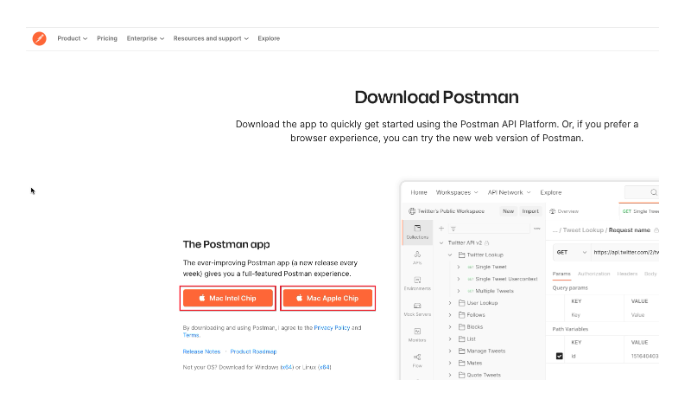Select the Authorization tab
The width and height of the screenshot is (688, 407).
[594, 274]
